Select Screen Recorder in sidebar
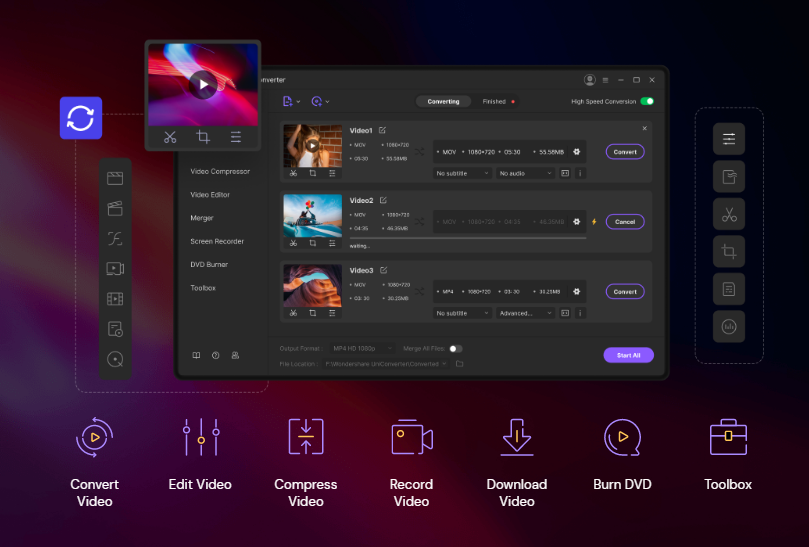 (217, 241)
